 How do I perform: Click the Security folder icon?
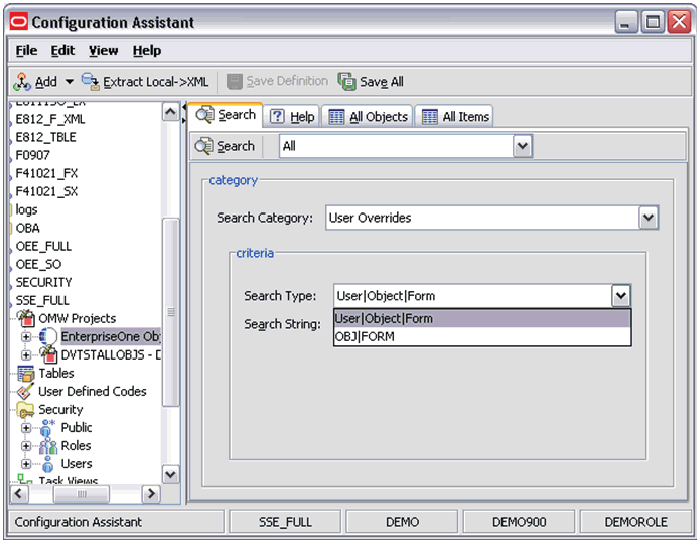26,410
